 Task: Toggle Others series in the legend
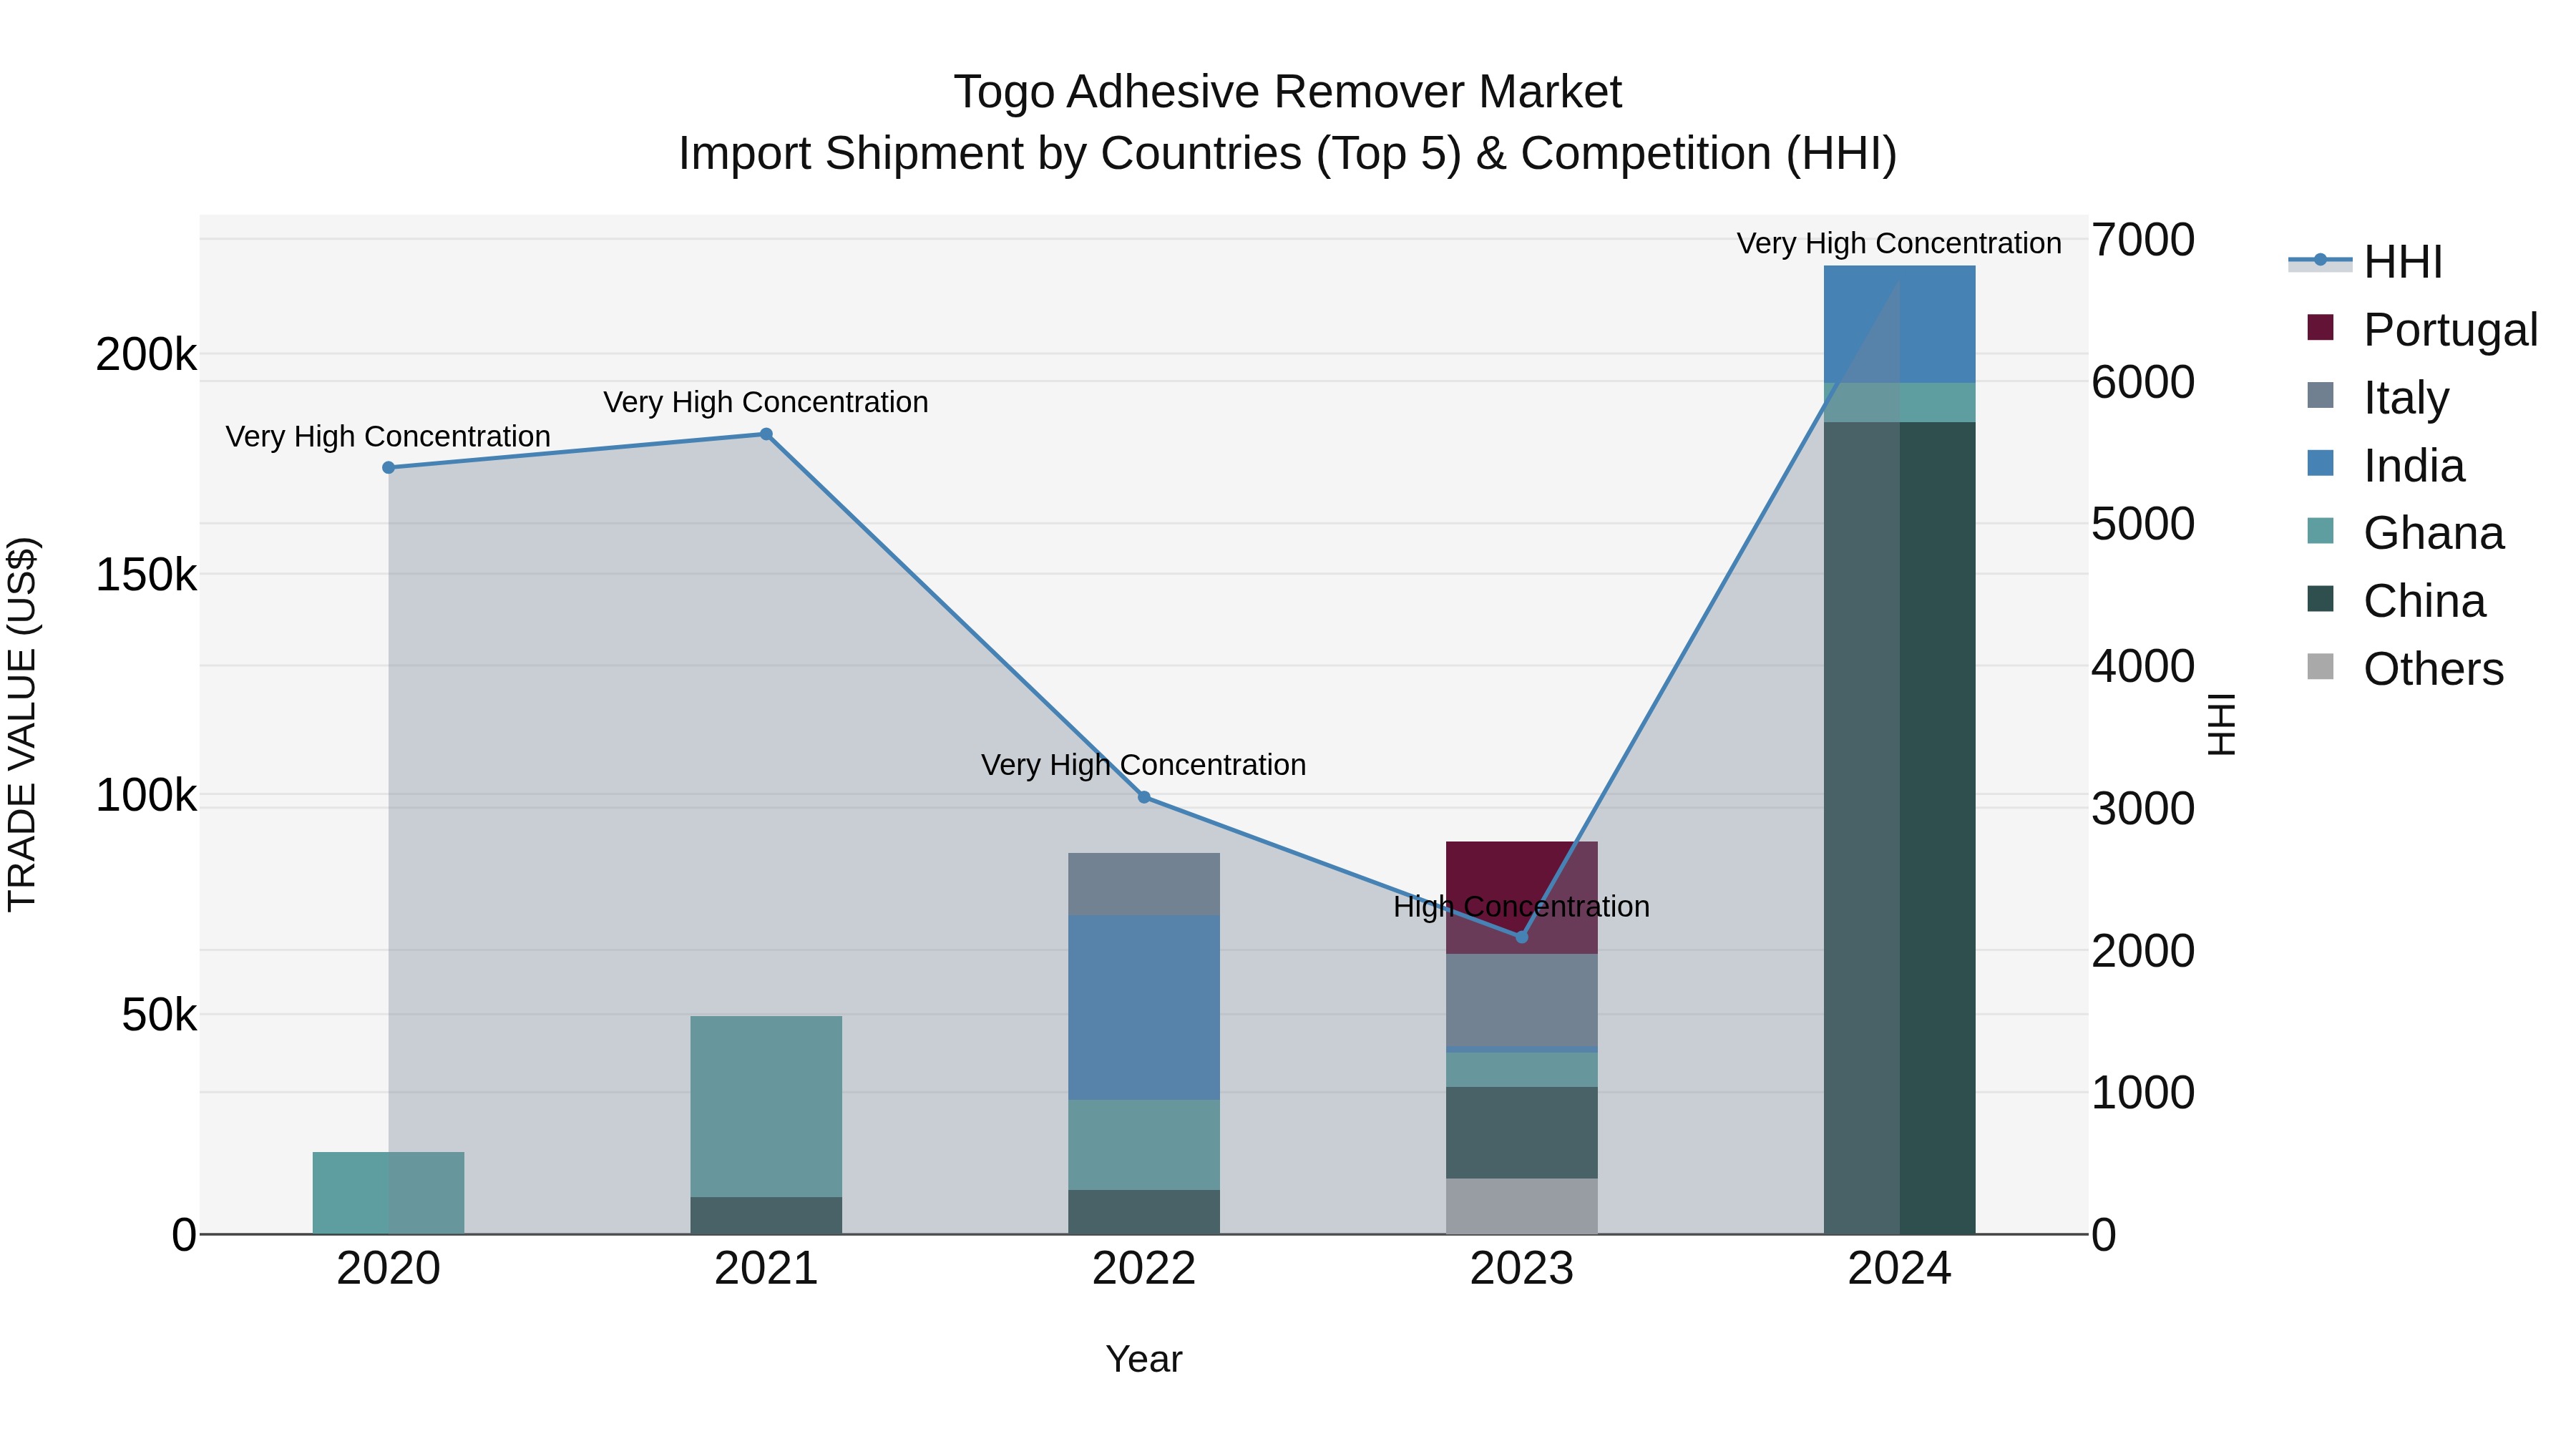click(2405, 668)
